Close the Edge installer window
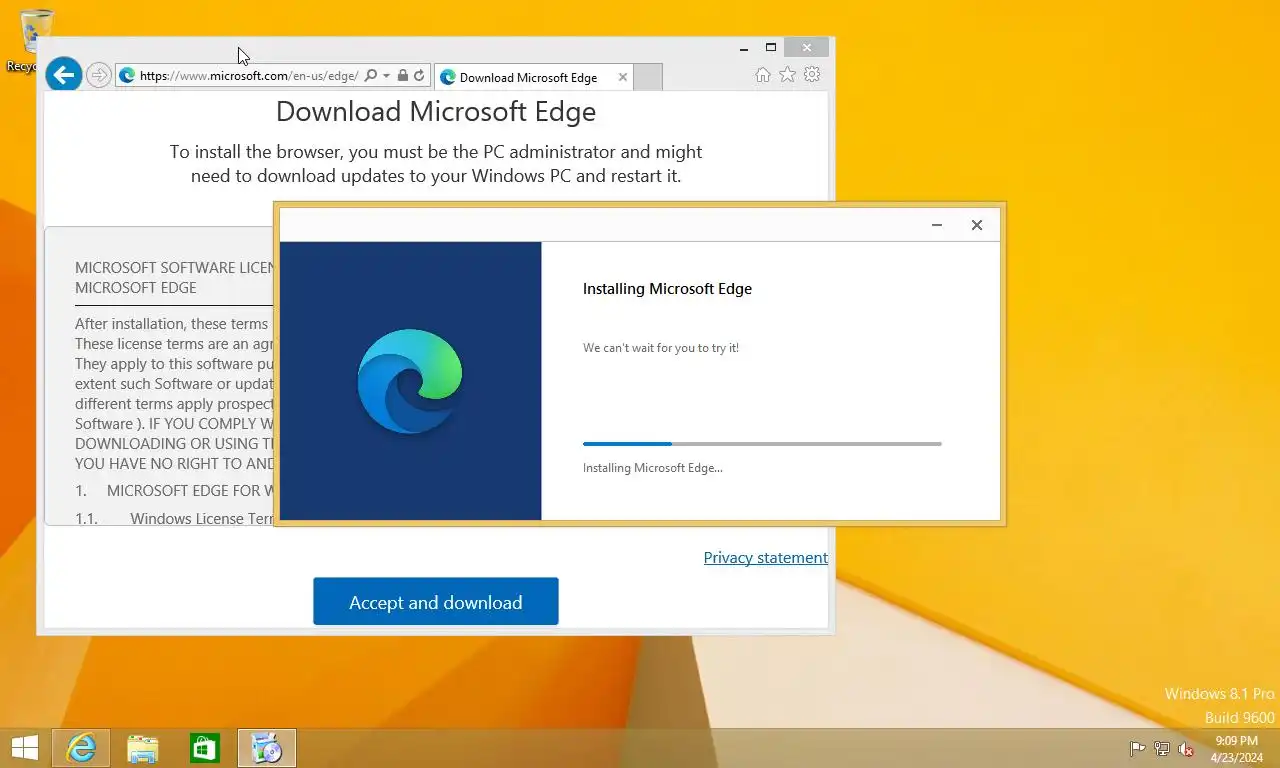 (977, 225)
